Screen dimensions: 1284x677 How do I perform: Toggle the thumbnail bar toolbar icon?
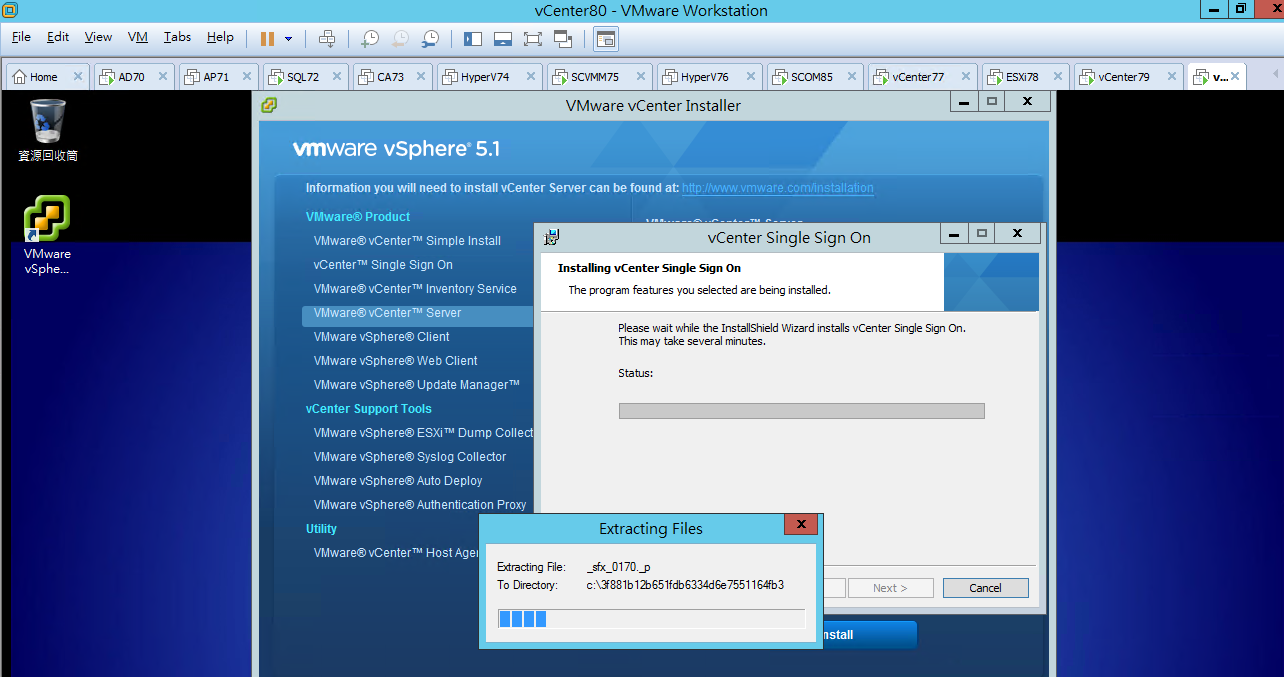point(503,39)
